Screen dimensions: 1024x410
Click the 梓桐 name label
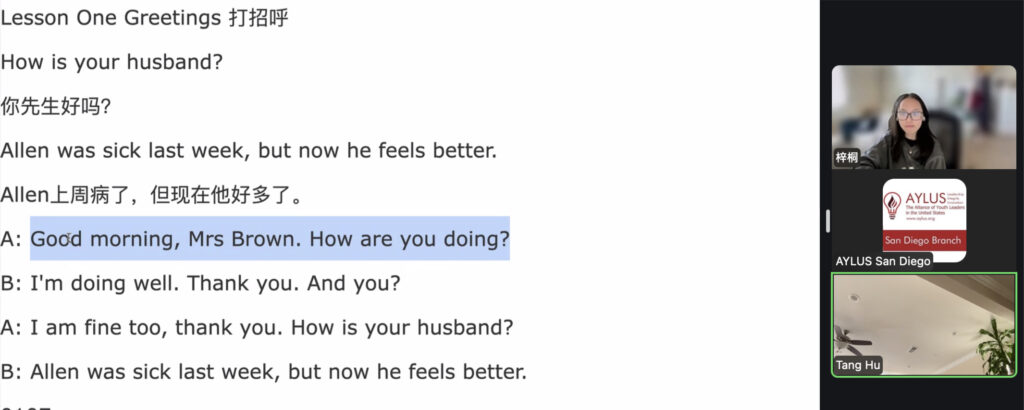pyautogui.click(x=848, y=158)
